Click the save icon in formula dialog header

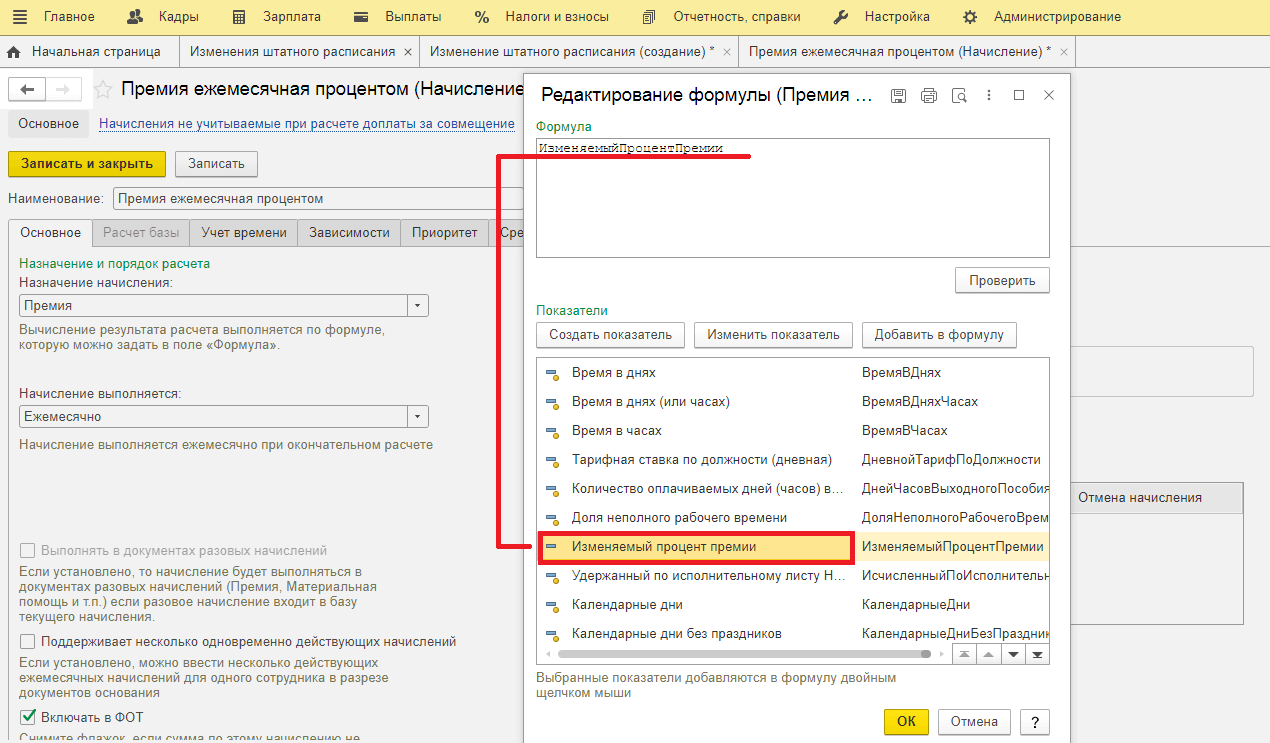click(x=898, y=95)
